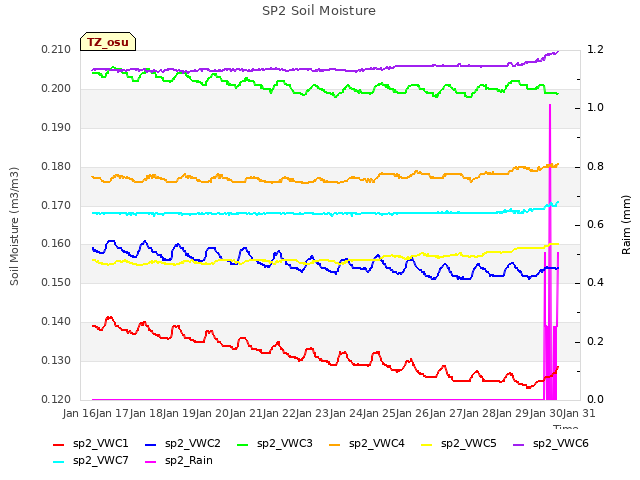Click the 1.2 right axis value
Viewport: 640px width, 480px height.
tap(595, 50)
